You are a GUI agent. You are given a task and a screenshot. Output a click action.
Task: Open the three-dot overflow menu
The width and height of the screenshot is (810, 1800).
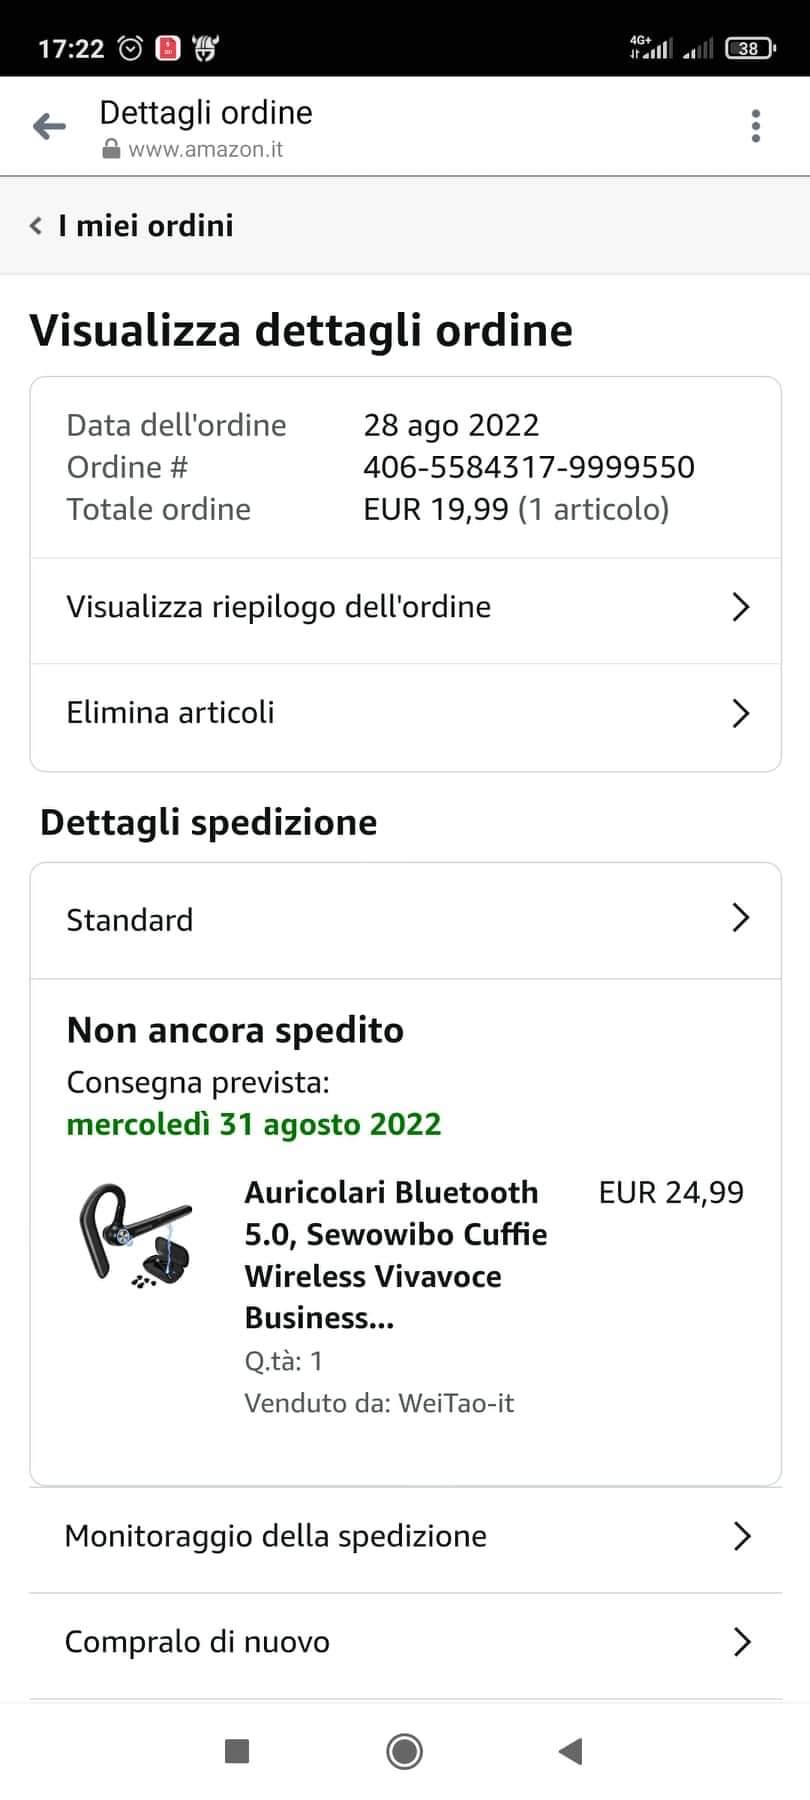[x=756, y=126]
